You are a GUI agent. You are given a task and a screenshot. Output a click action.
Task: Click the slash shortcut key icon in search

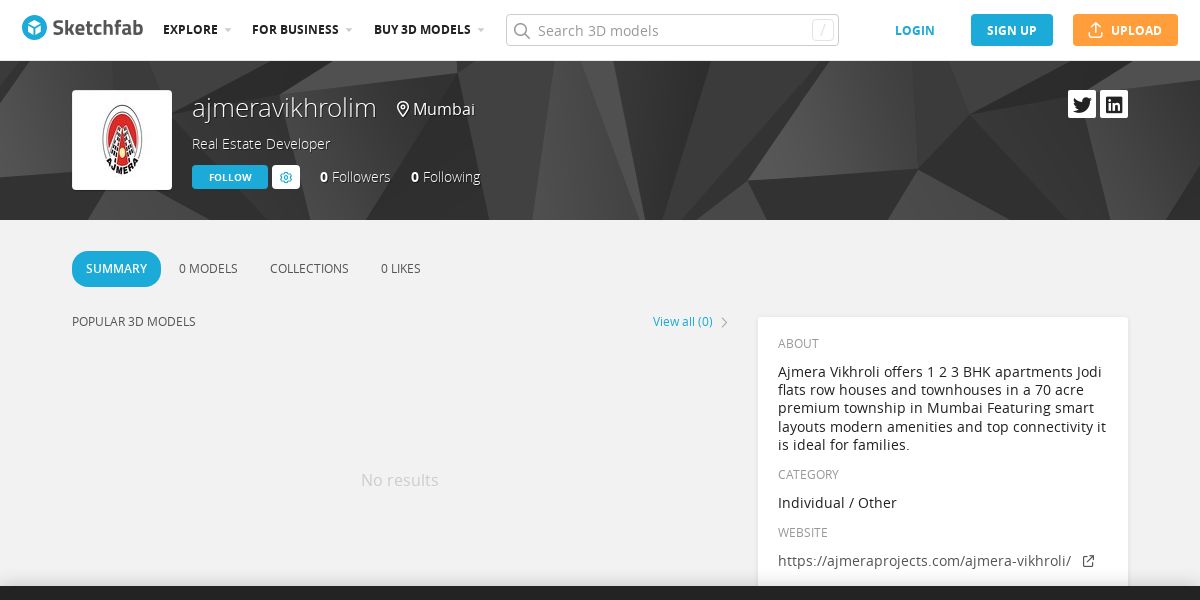(x=823, y=30)
